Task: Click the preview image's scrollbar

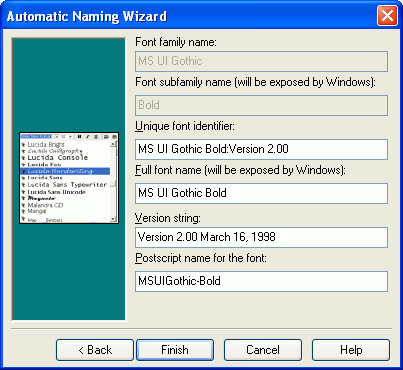Action: tap(114, 181)
